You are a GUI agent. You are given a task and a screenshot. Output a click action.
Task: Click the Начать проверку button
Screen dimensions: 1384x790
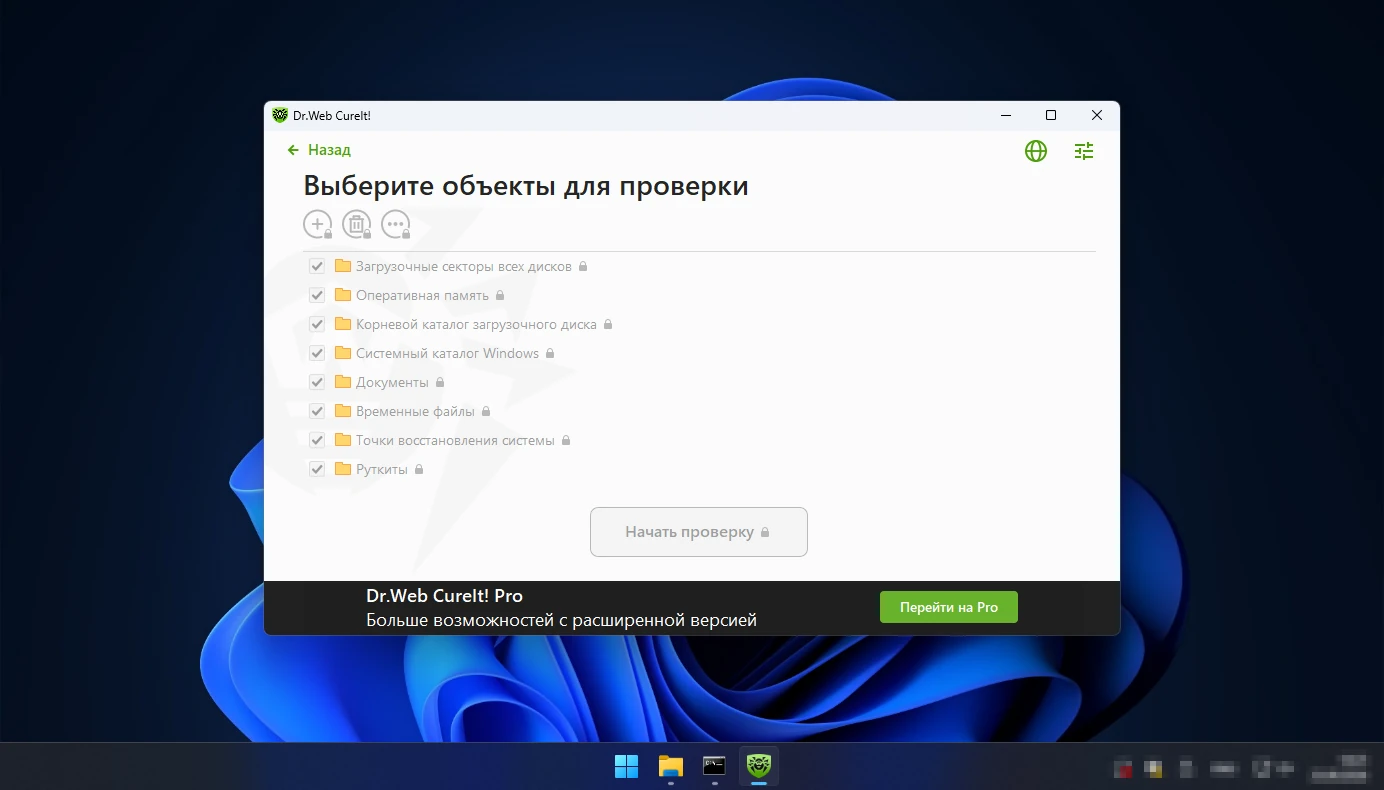(699, 532)
